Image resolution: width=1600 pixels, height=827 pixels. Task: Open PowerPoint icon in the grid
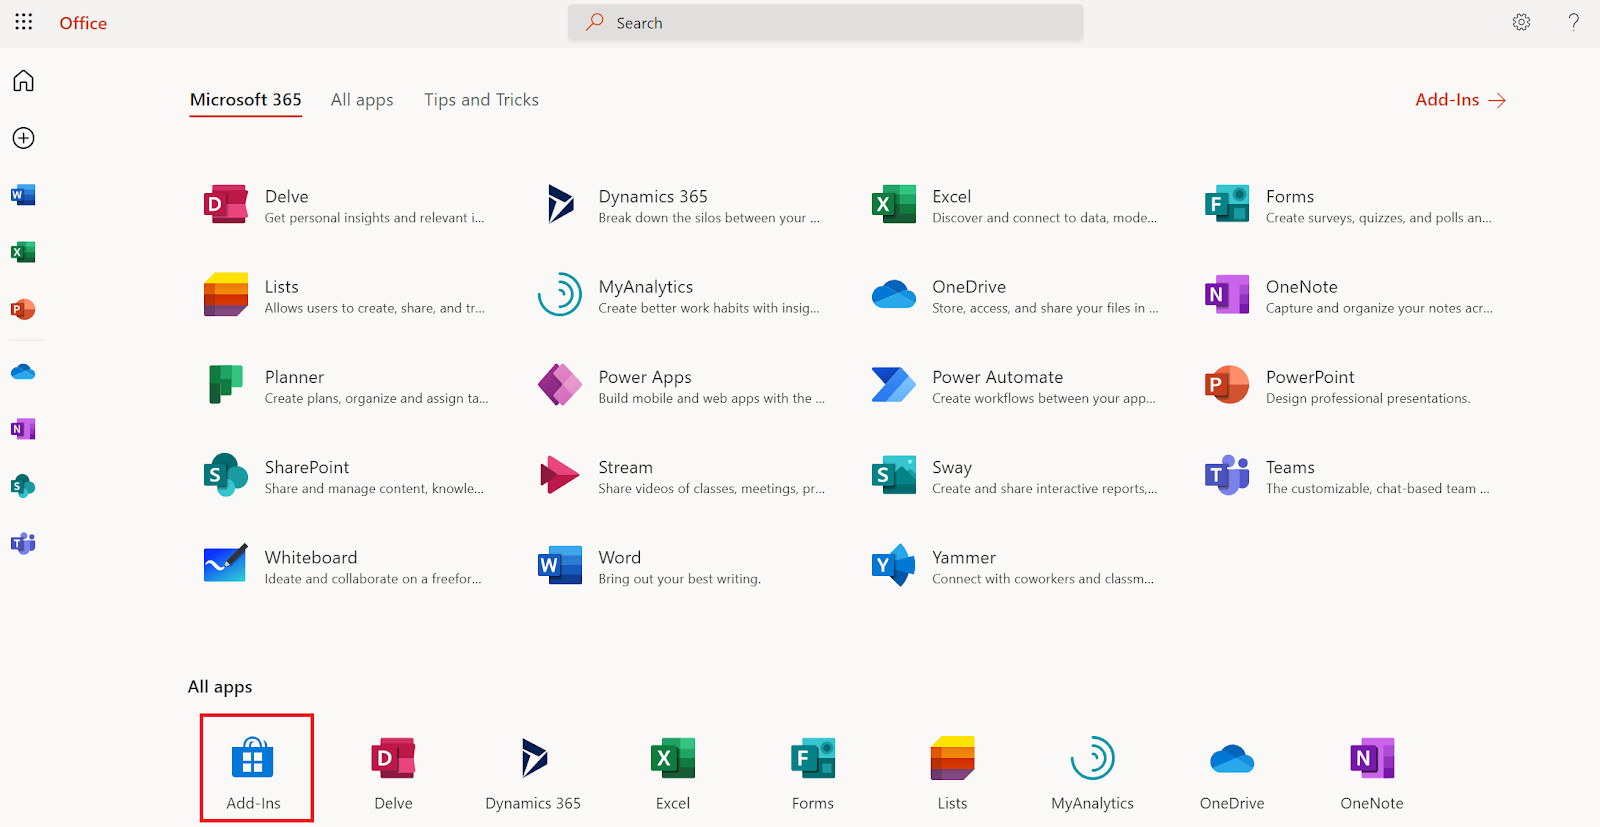coord(1227,384)
